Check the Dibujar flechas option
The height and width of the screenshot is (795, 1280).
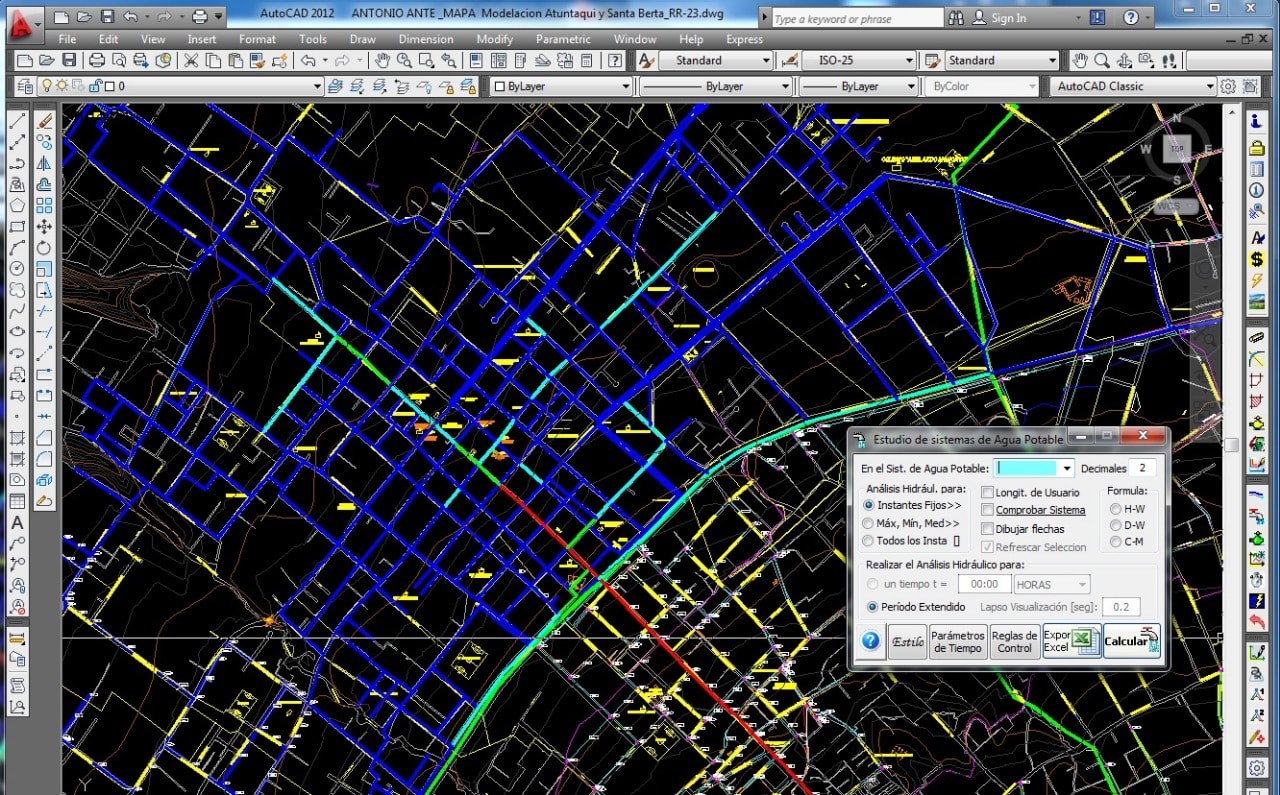(987, 529)
